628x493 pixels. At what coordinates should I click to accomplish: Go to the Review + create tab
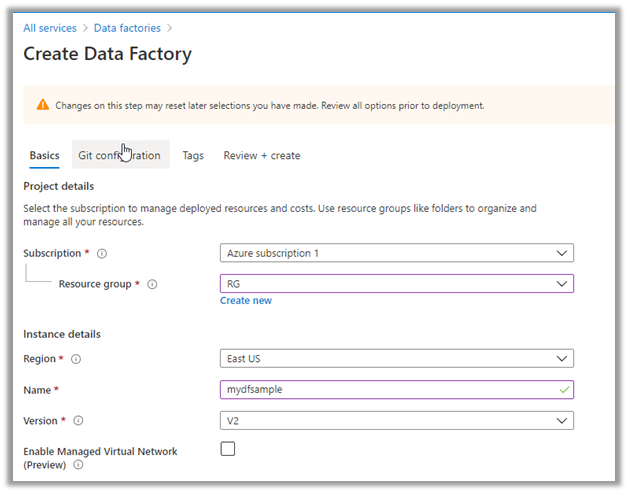tap(261, 156)
